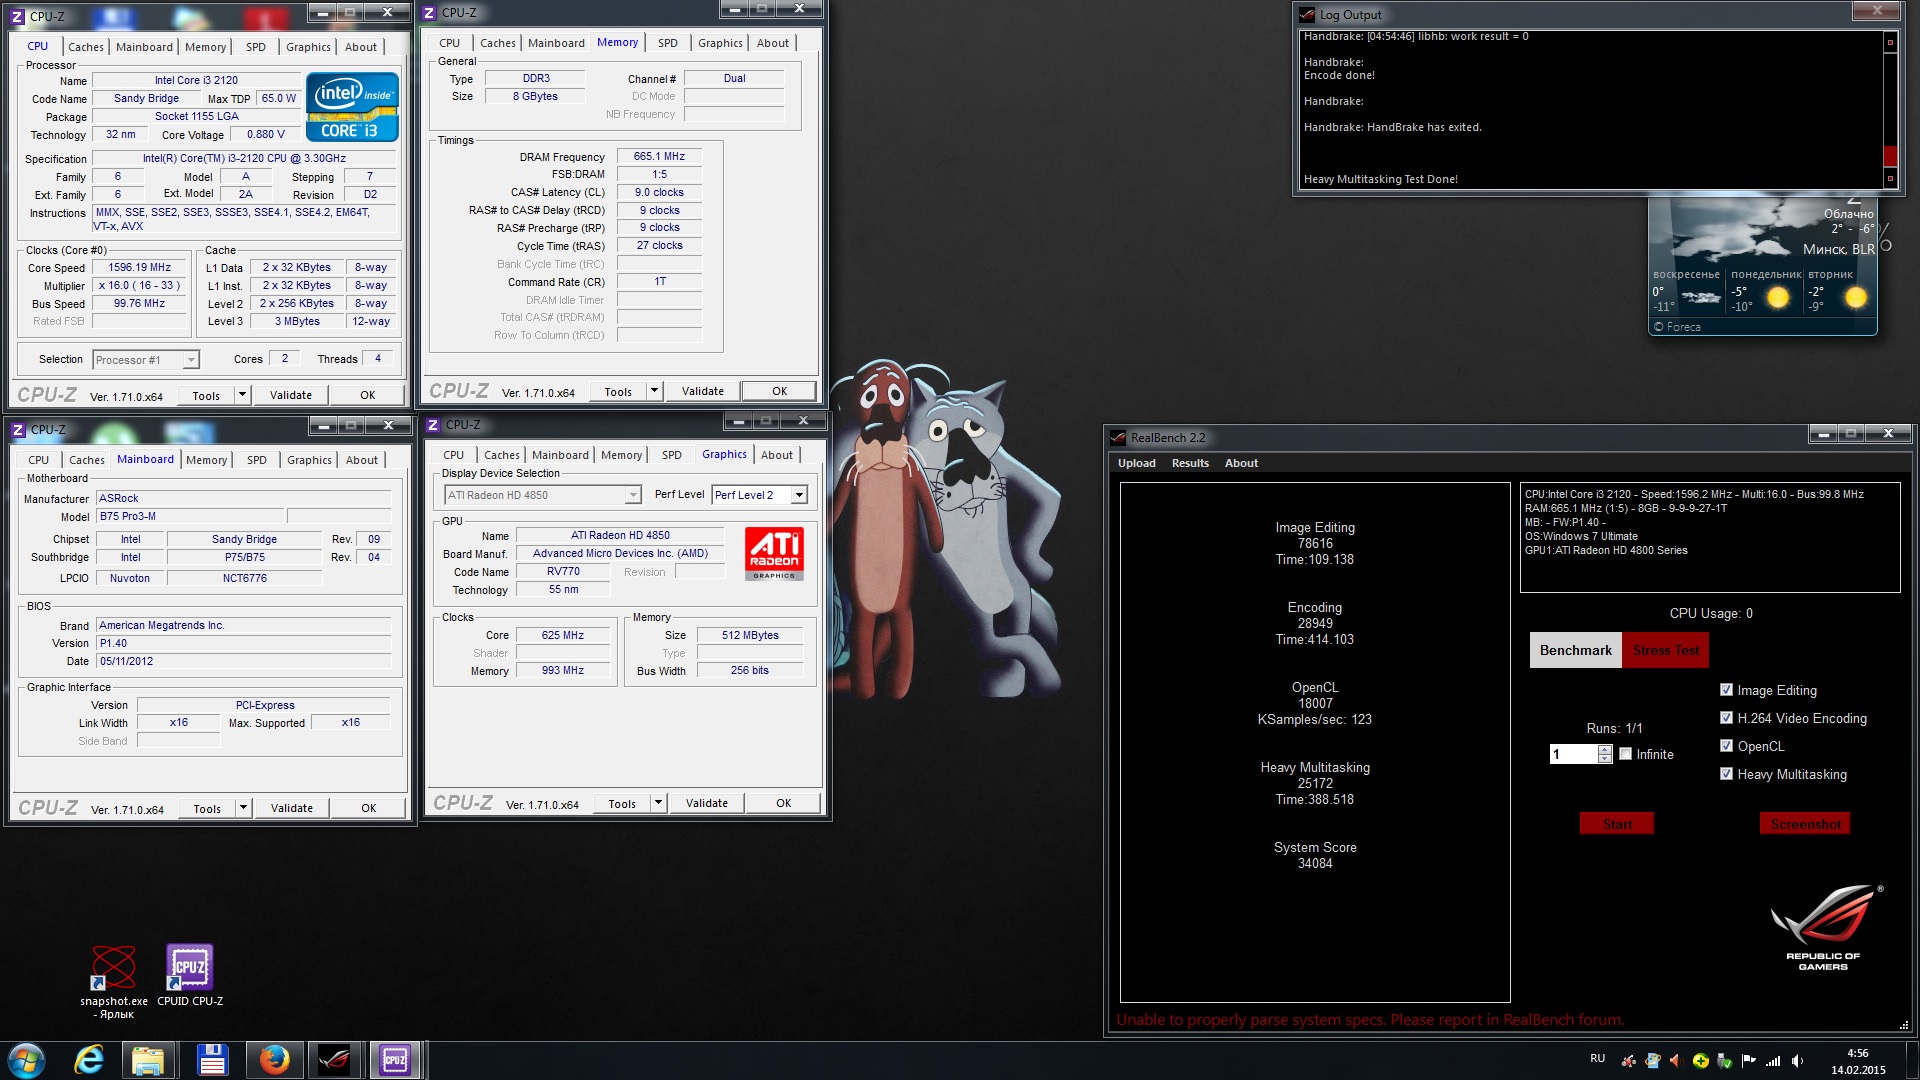Image resolution: width=1920 pixels, height=1080 pixels.
Task: Open CPUID CPU-Z desktop shortcut
Action: (x=190, y=975)
